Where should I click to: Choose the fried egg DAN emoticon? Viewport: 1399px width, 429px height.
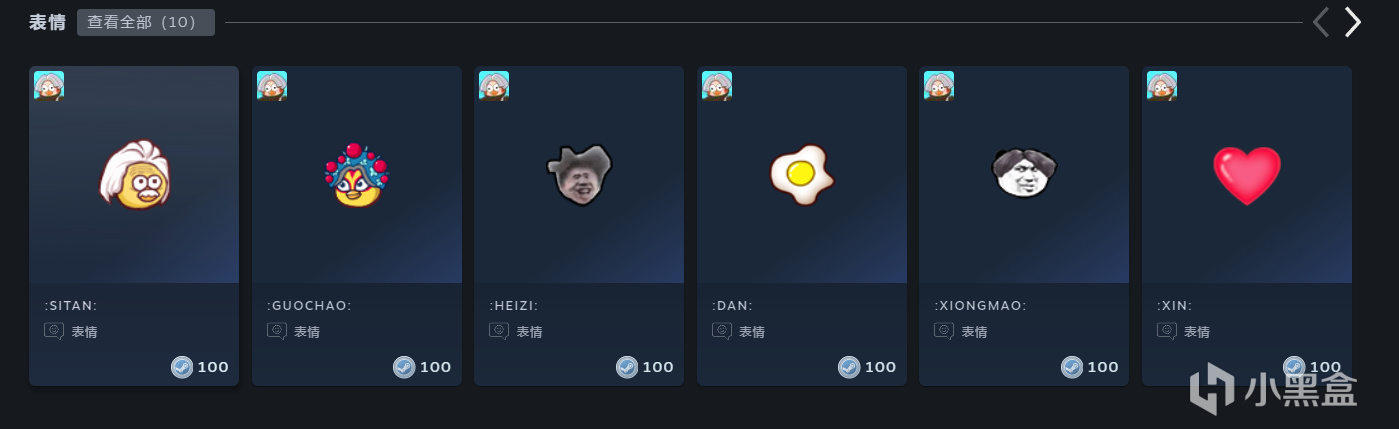[802, 174]
